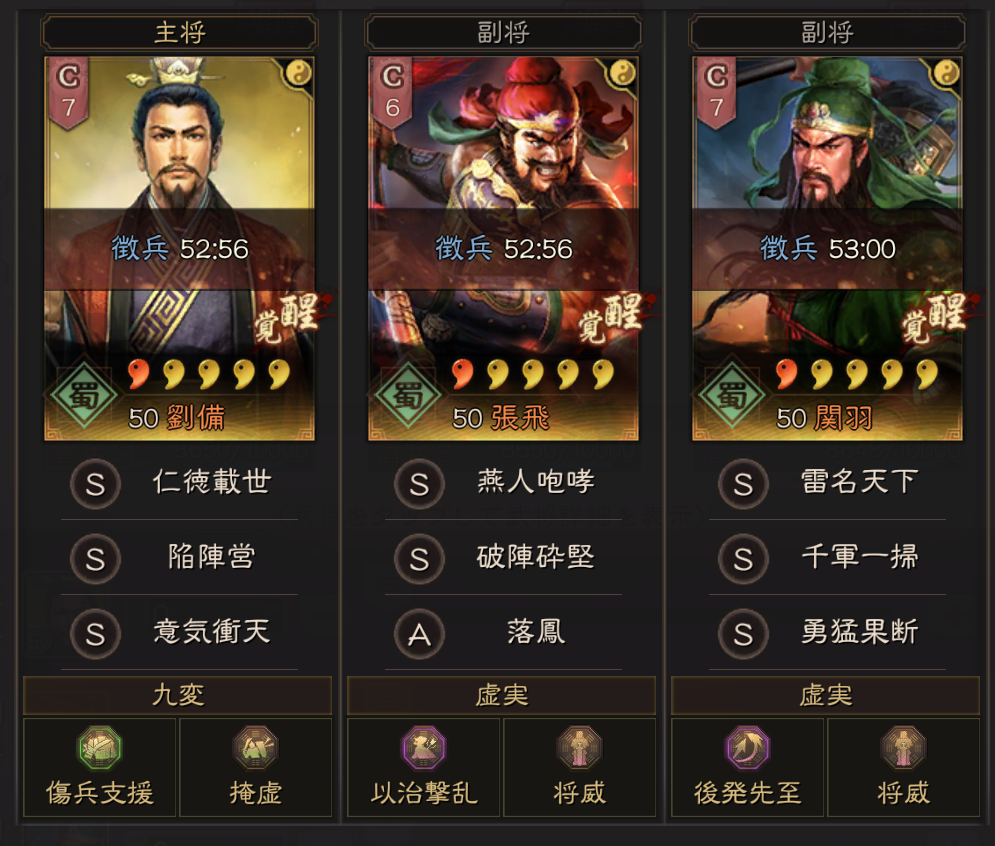Open the 劉備 general card portrait
This screenshot has height=846, width=995.
click(180, 249)
